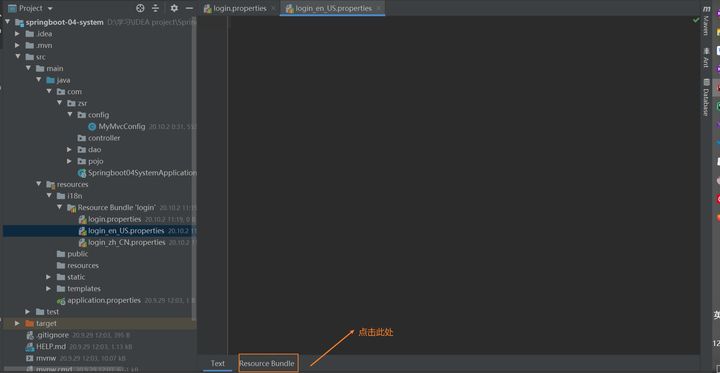Select the public folder

point(78,254)
